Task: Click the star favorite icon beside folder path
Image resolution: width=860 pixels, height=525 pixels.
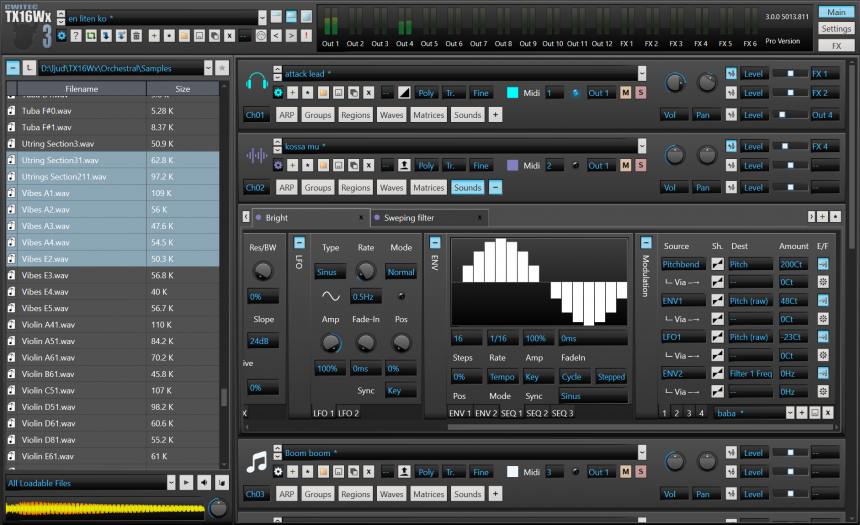Action: point(222,68)
